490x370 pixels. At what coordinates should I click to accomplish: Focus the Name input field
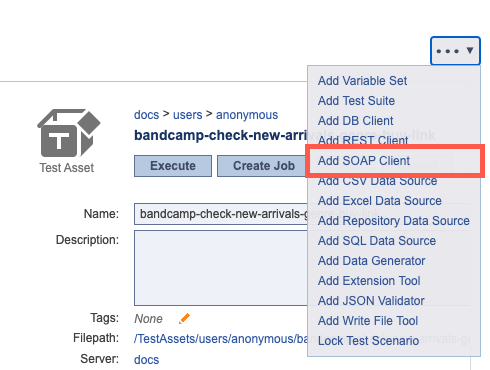[x=221, y=214]
